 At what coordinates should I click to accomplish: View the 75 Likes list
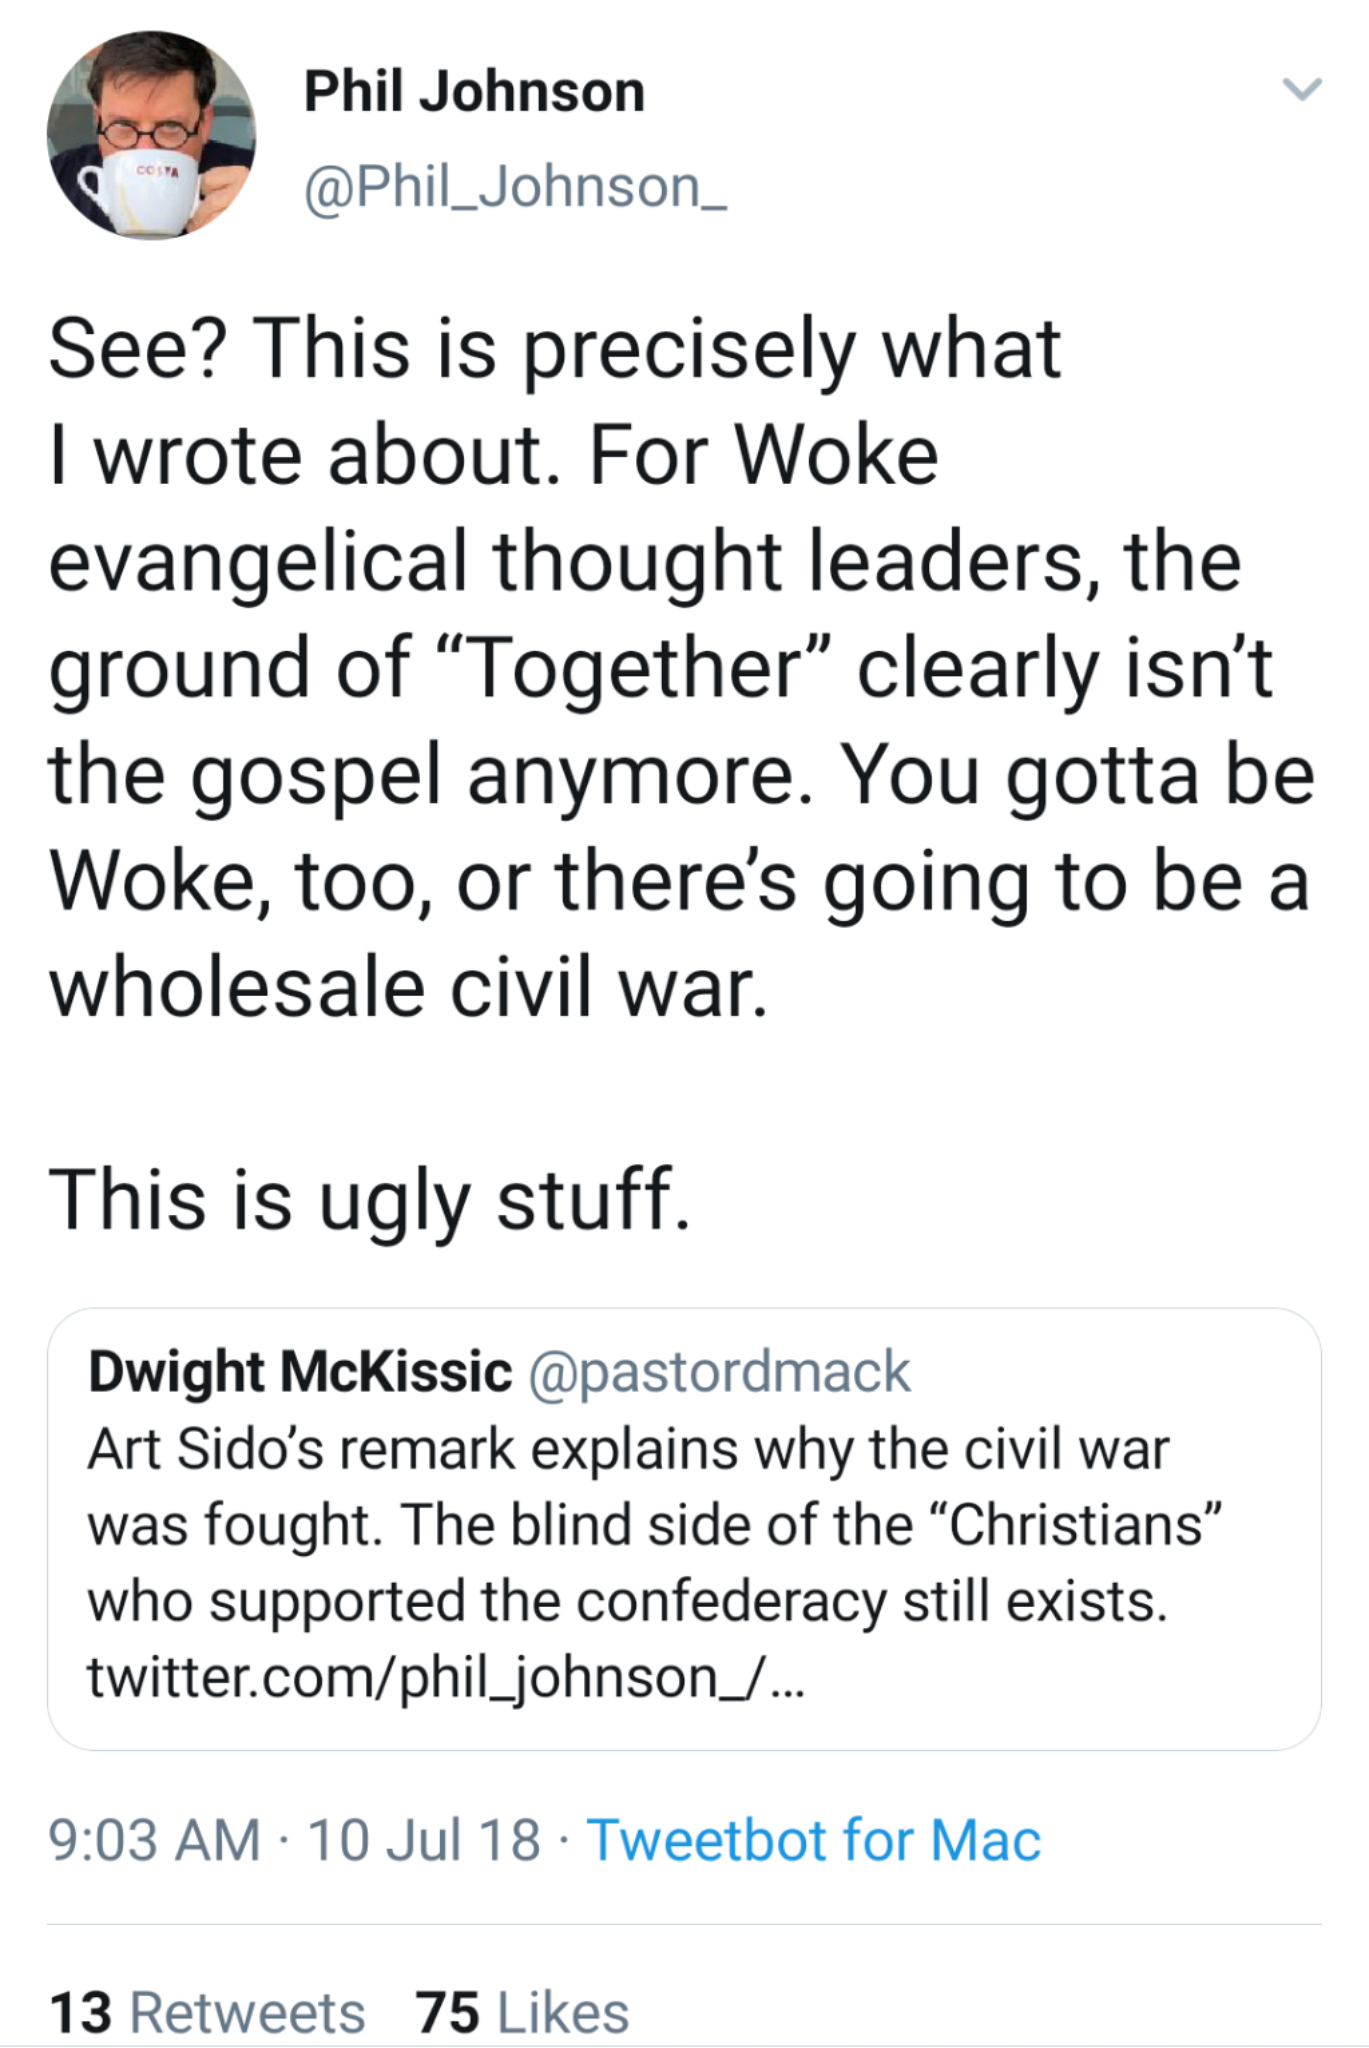point(523,2012)
